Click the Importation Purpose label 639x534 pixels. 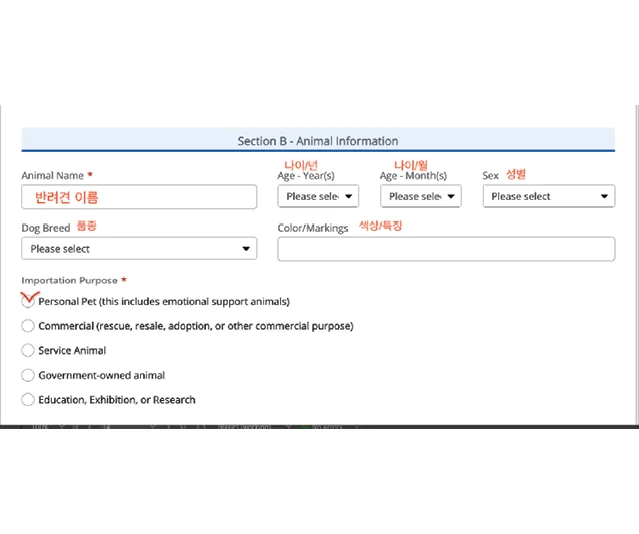click(69, 280)
